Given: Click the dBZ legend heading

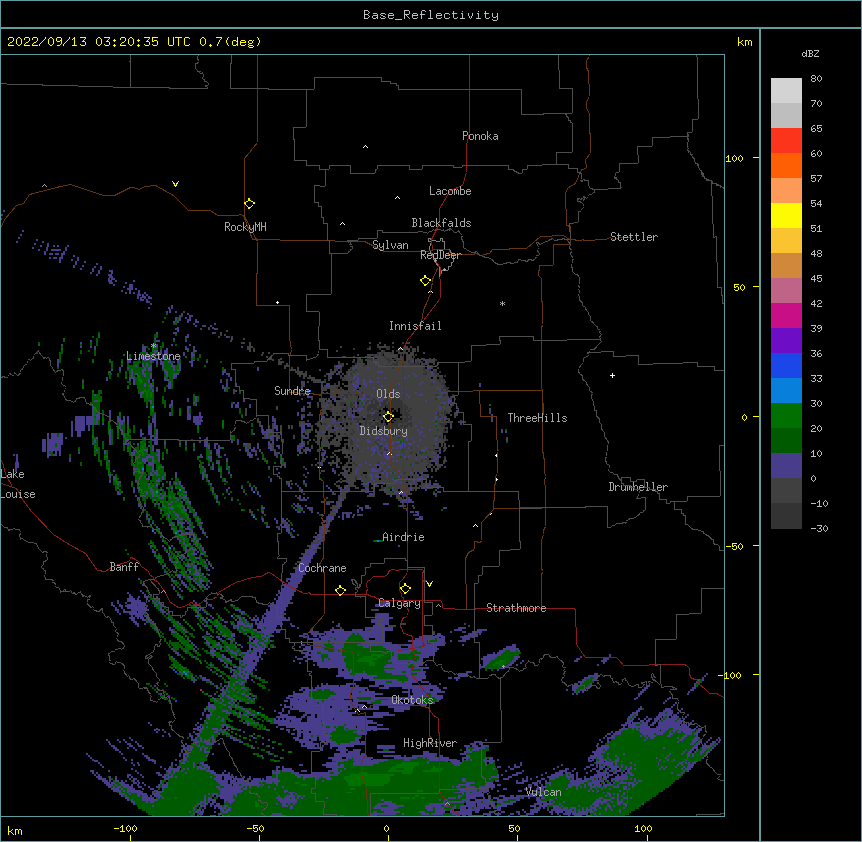Looking at the screenshot, I should point(810,53).
